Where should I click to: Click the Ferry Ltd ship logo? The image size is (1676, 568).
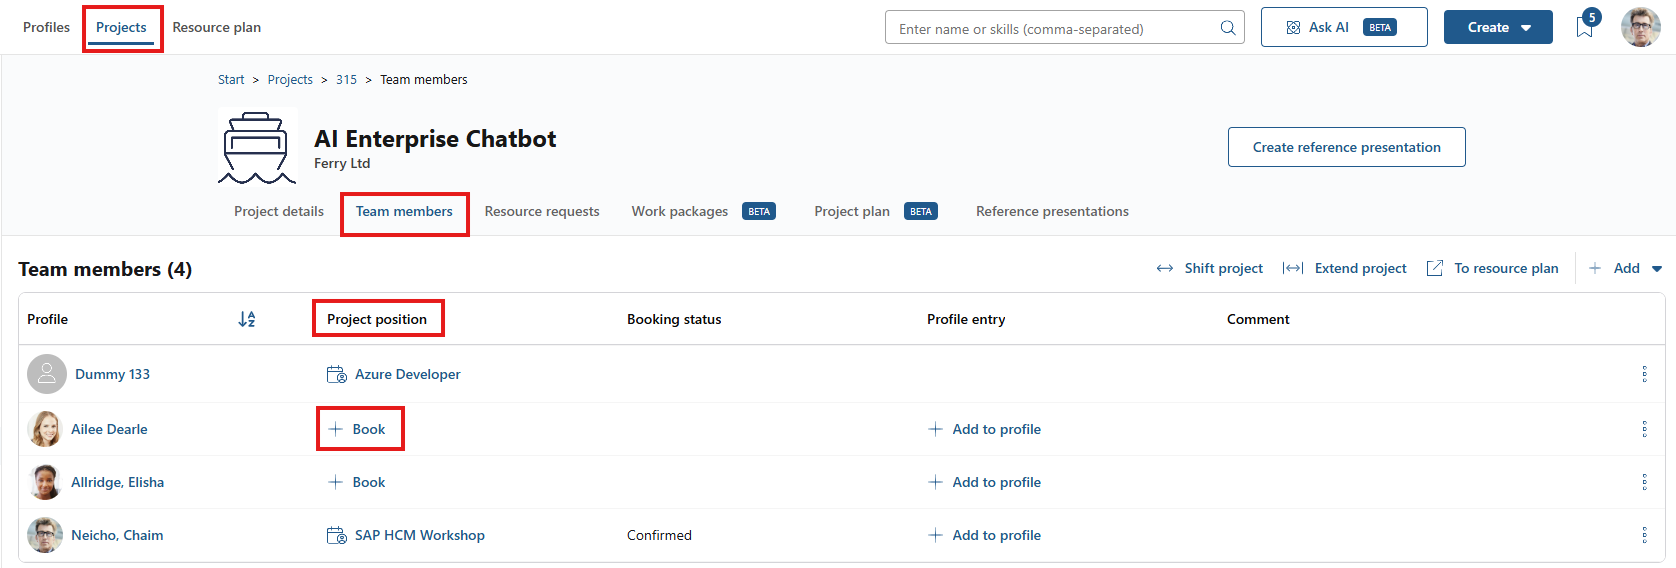point(257,147)
